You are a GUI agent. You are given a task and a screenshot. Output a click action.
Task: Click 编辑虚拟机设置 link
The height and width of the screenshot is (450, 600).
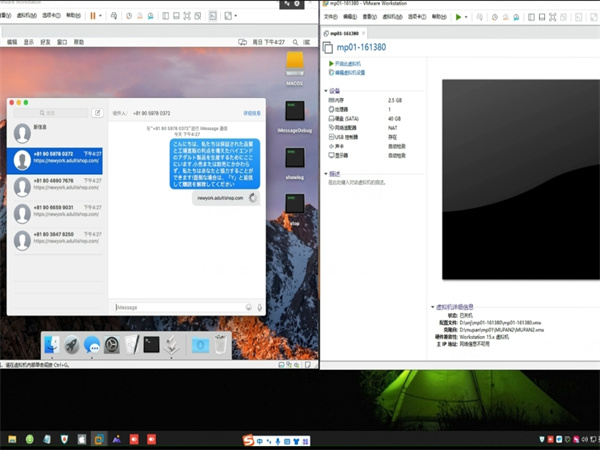click(x=352, y=72)
